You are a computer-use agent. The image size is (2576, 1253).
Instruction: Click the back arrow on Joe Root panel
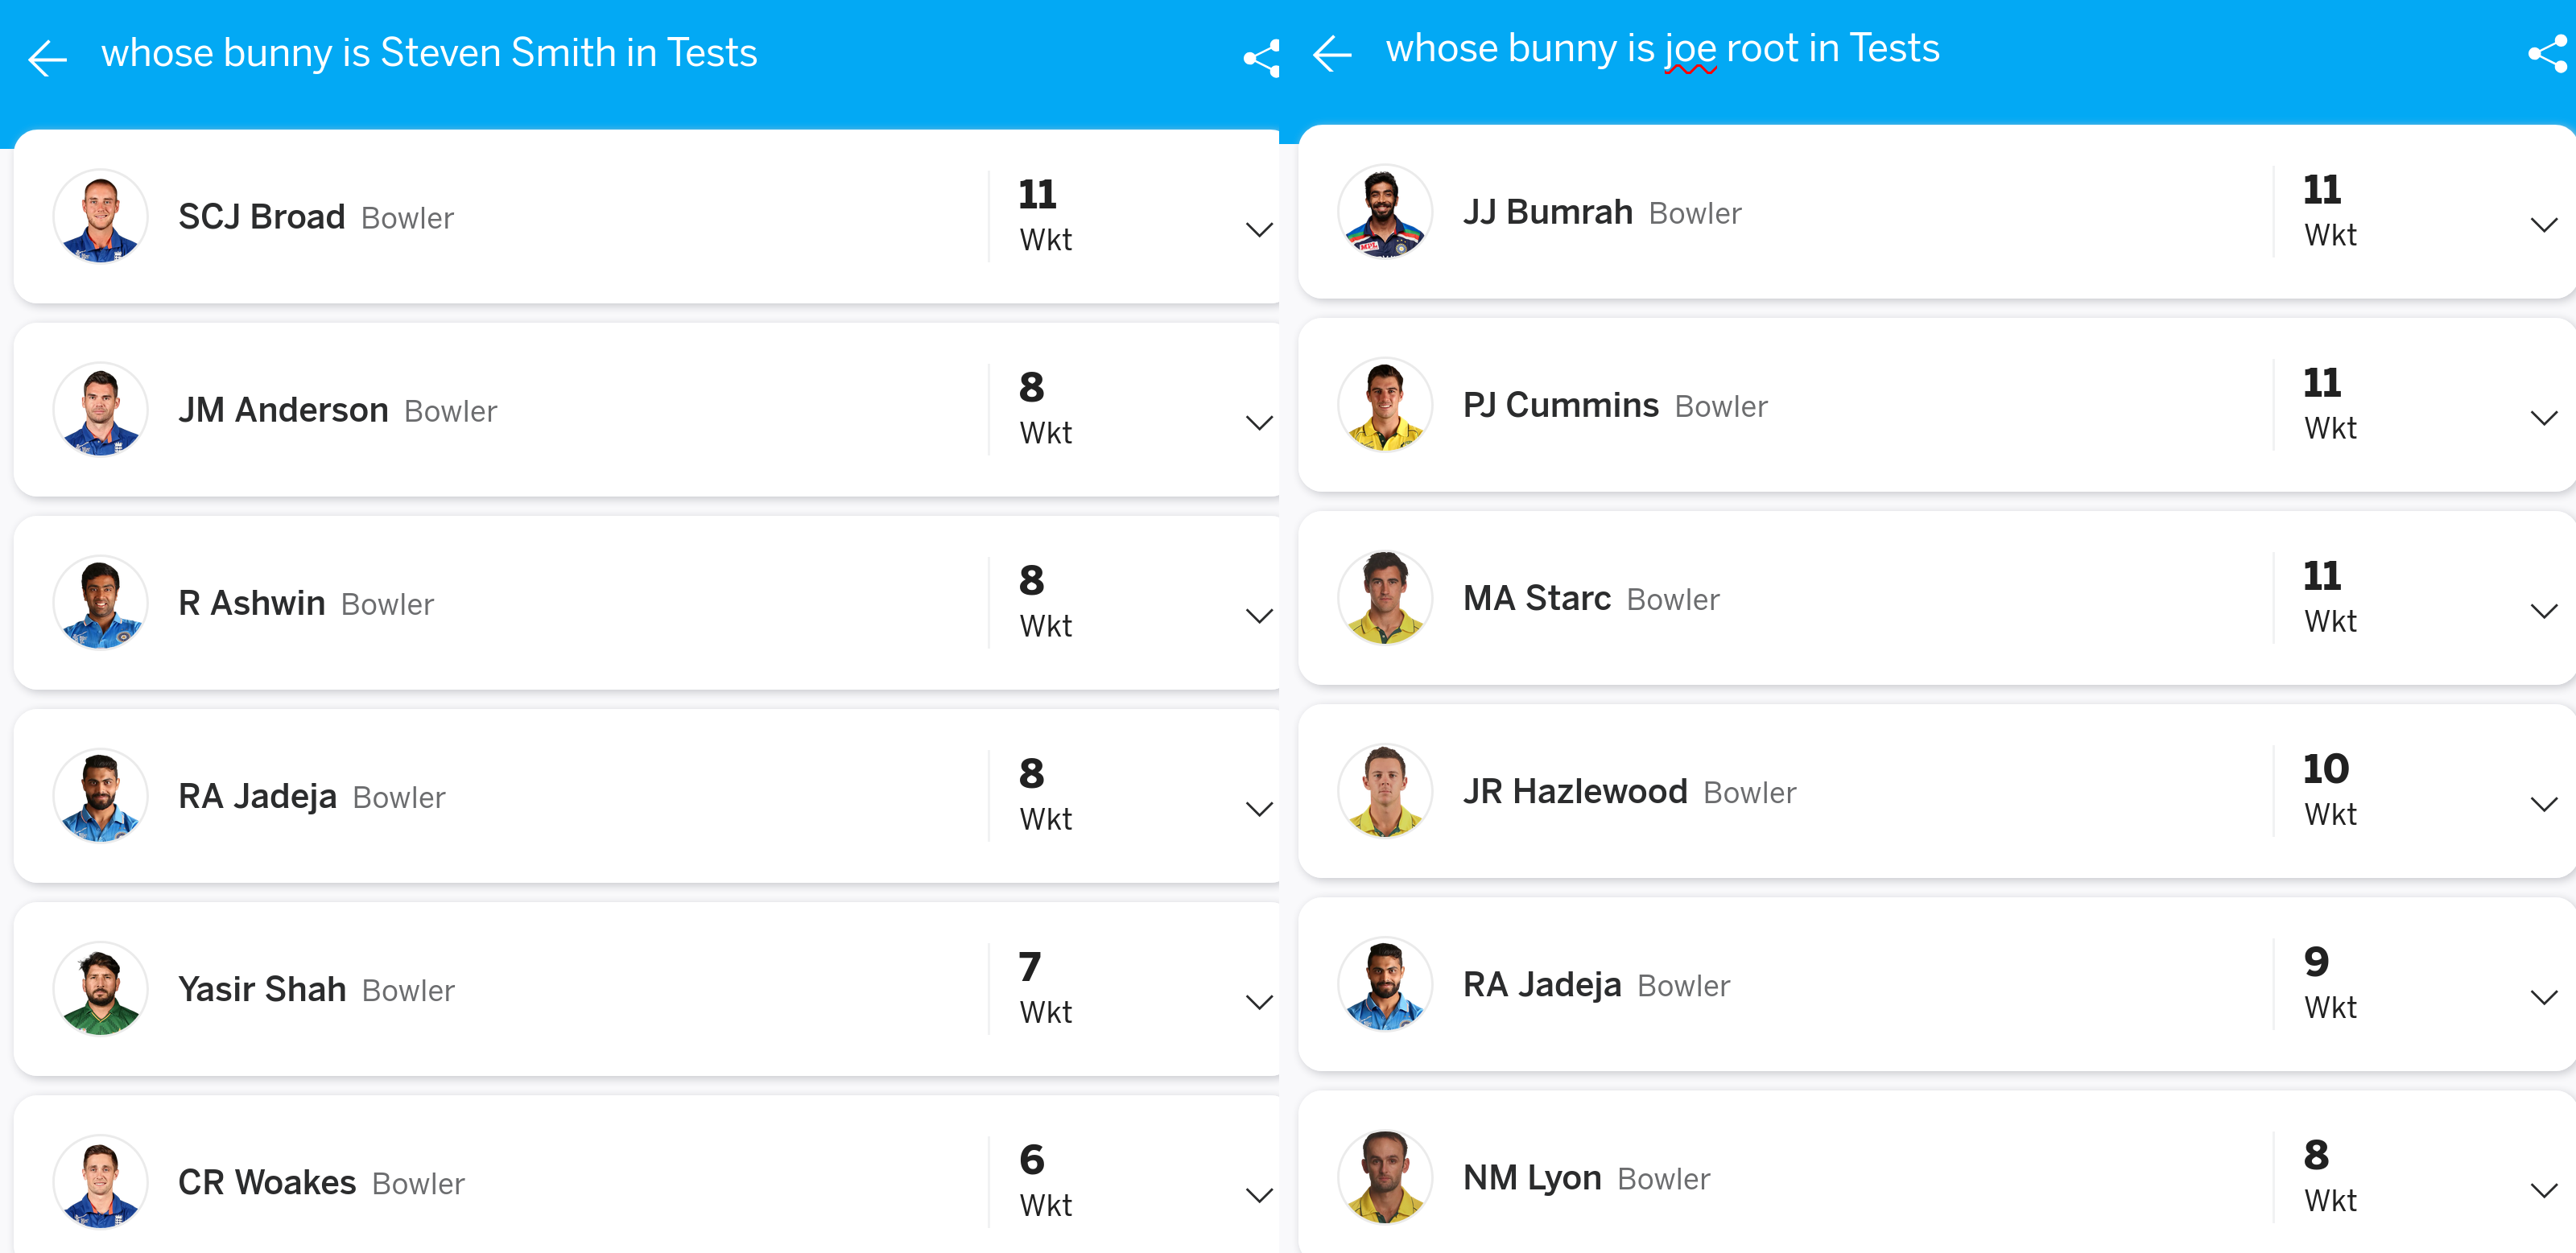click(1331, 54)
